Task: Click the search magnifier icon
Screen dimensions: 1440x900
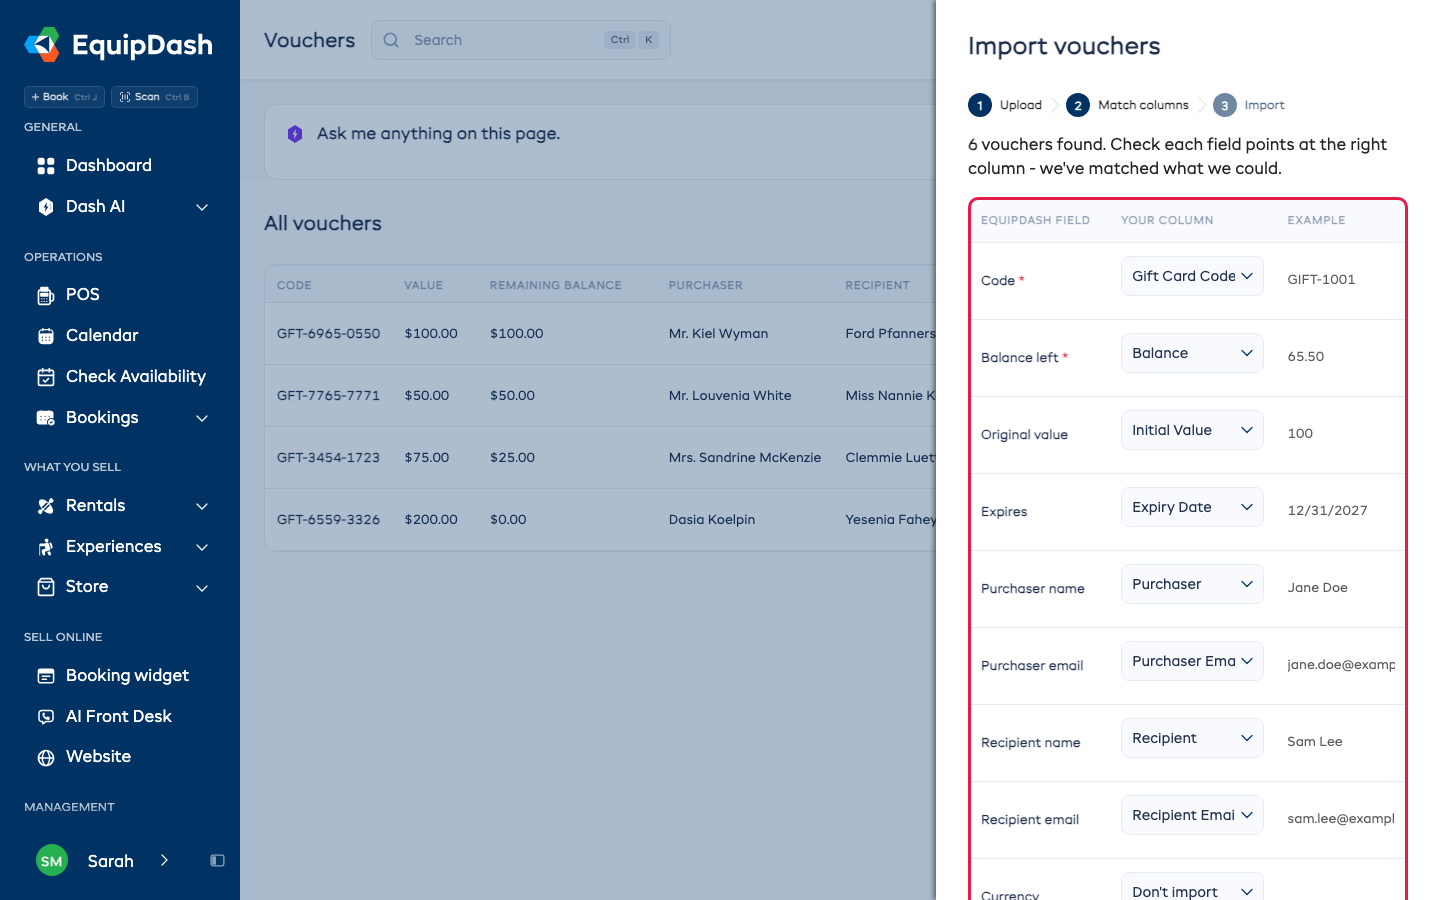Action: (391, 40)
